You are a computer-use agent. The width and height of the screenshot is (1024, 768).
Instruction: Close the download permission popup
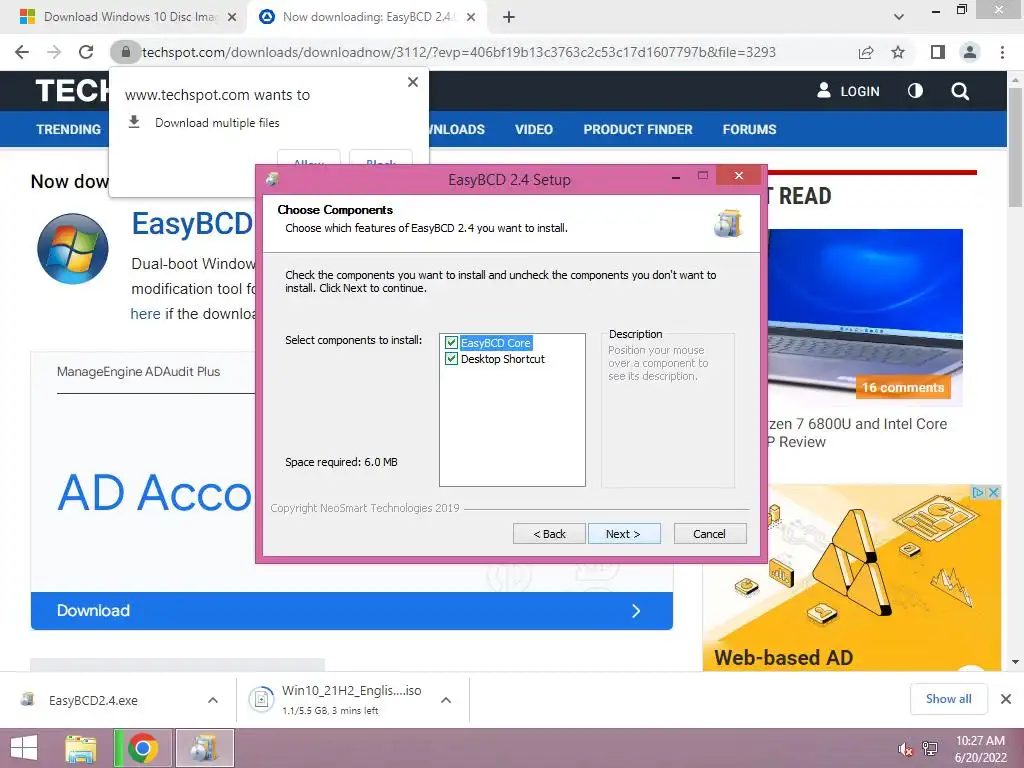tap(413, 82)
